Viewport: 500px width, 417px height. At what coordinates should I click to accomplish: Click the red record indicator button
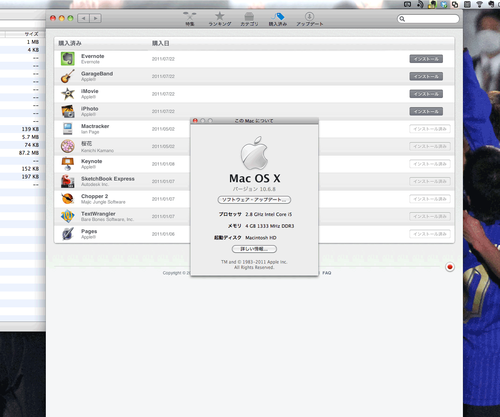tap(450, 267)
